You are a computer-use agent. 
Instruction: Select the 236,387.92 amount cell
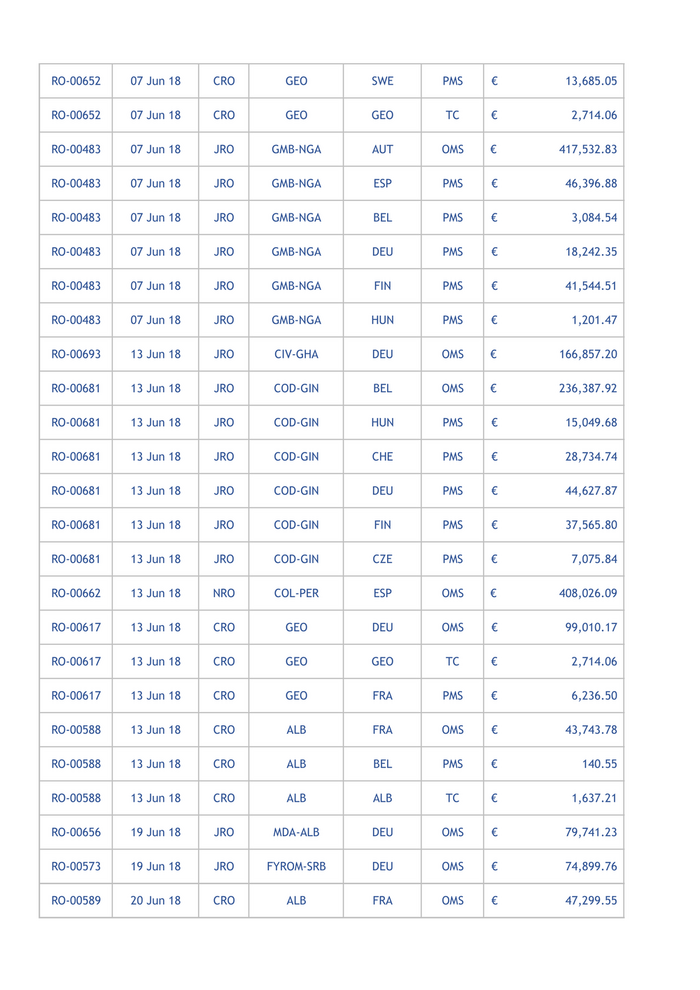point(587,388)
